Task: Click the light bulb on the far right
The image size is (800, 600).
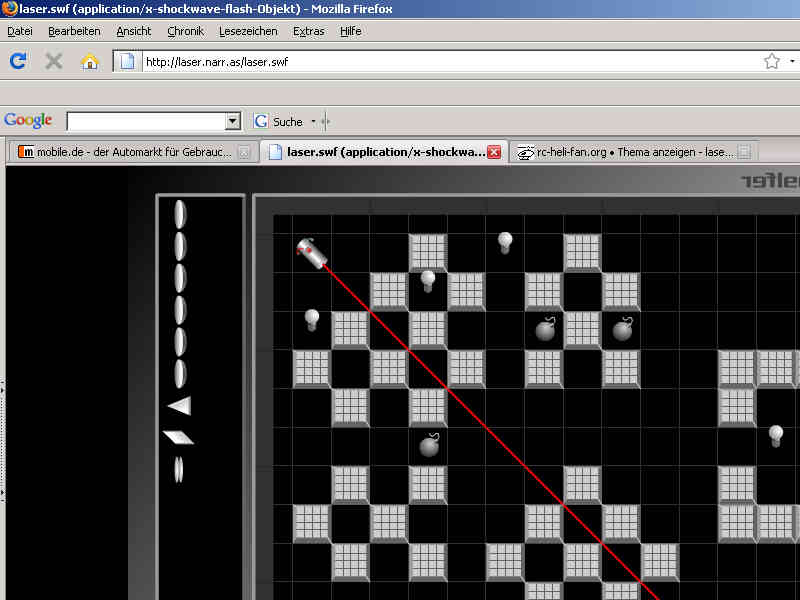Action: (x=775, y=436)
